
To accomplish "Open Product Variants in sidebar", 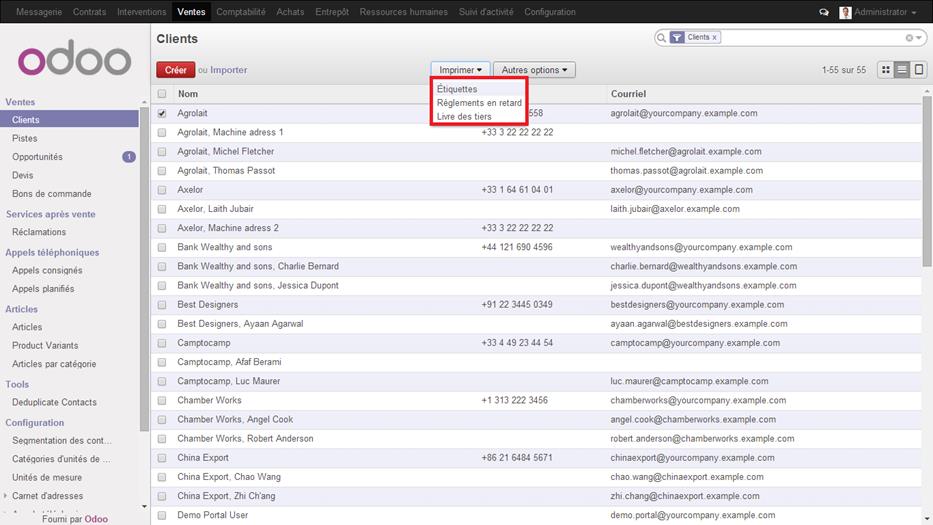I will click(x=45, y=345).
